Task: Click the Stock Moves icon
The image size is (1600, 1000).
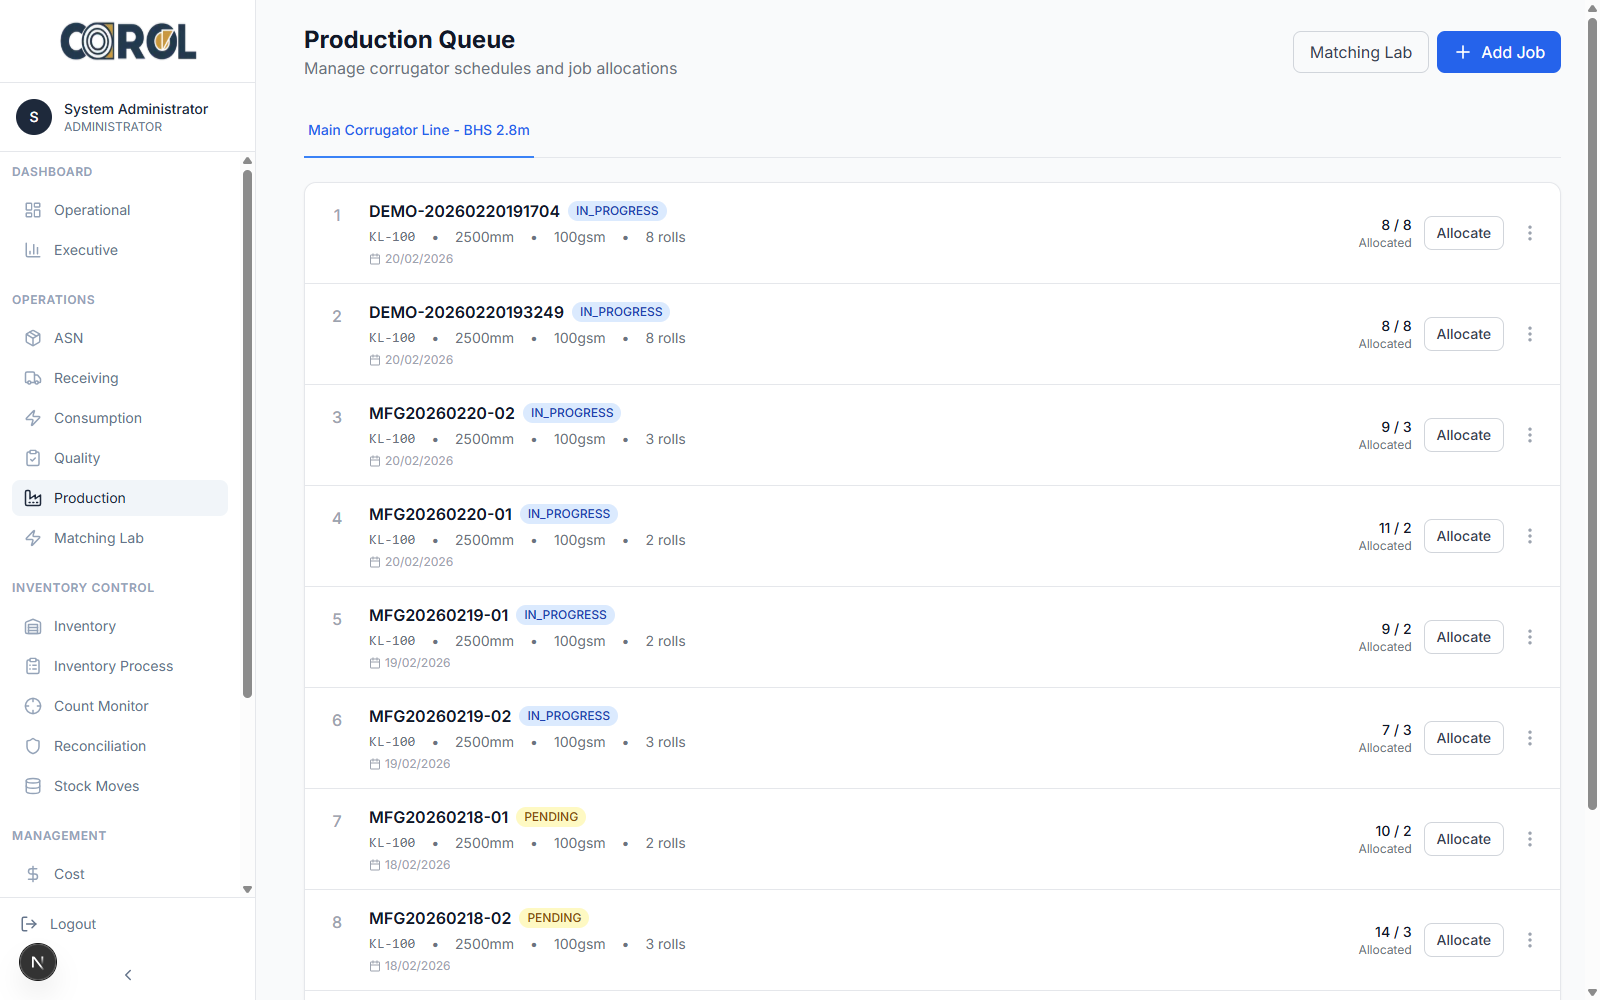Action: (x=33, y=786)
